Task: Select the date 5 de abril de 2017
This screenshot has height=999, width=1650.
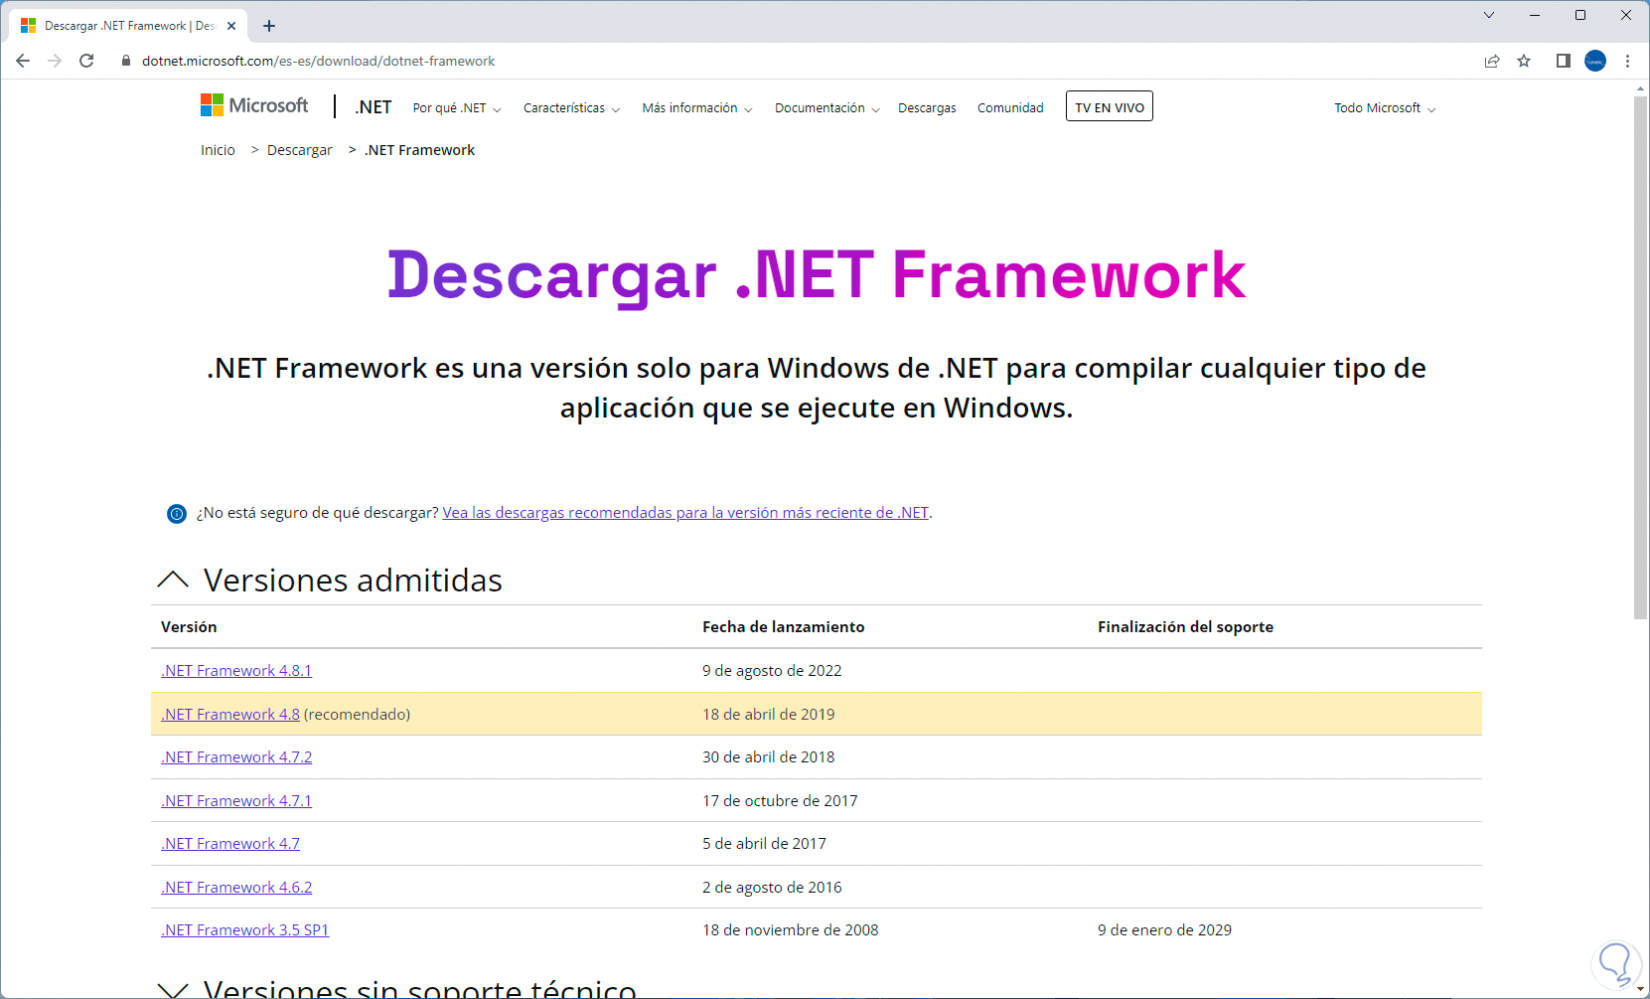Action: (x=764, y=844)
